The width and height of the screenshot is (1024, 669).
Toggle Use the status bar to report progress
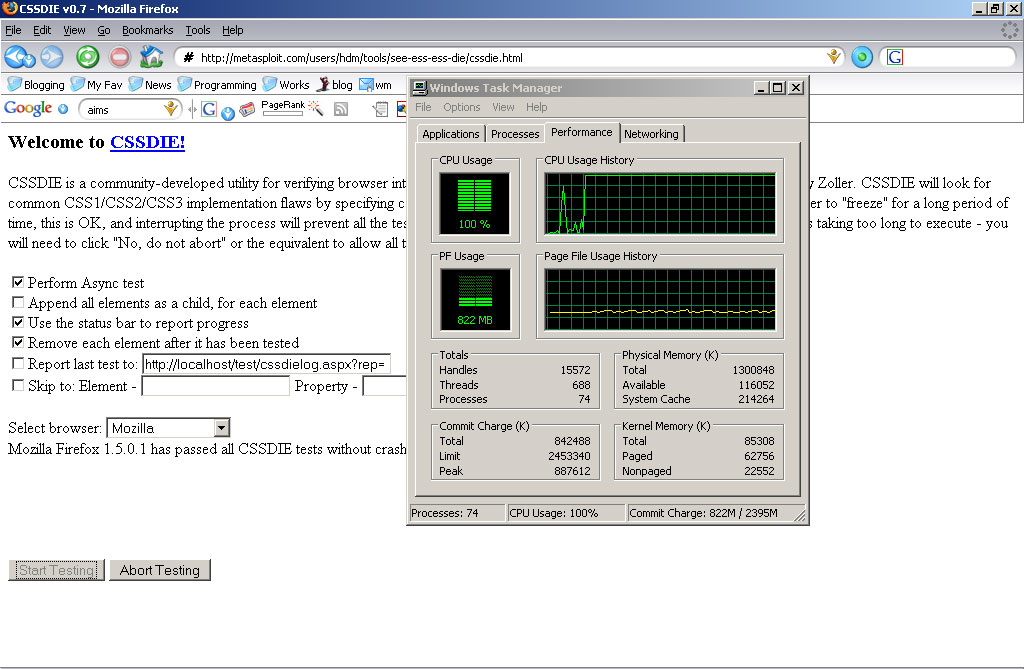click(x=18, y=322)
